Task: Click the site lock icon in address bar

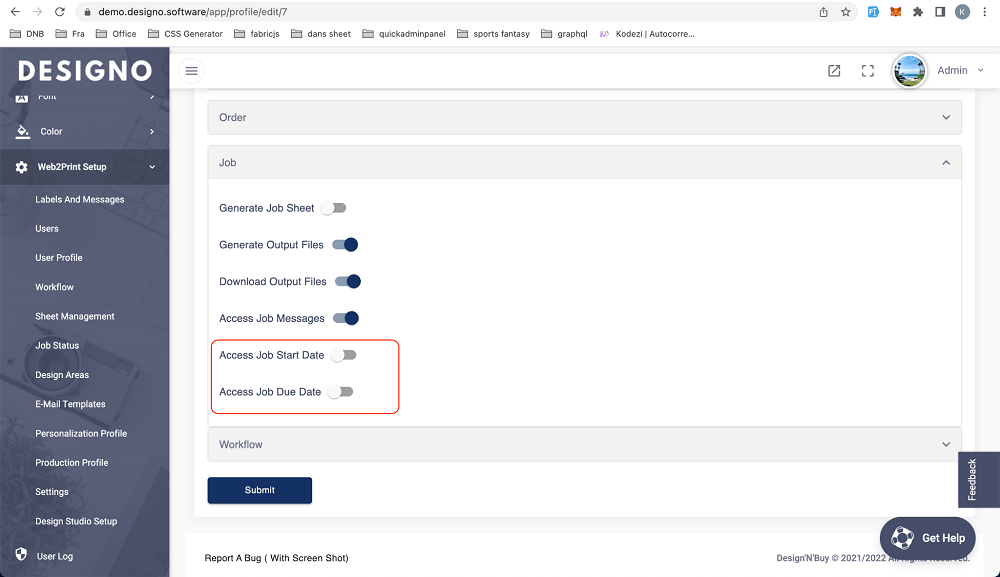Action: tap(87, 11)
